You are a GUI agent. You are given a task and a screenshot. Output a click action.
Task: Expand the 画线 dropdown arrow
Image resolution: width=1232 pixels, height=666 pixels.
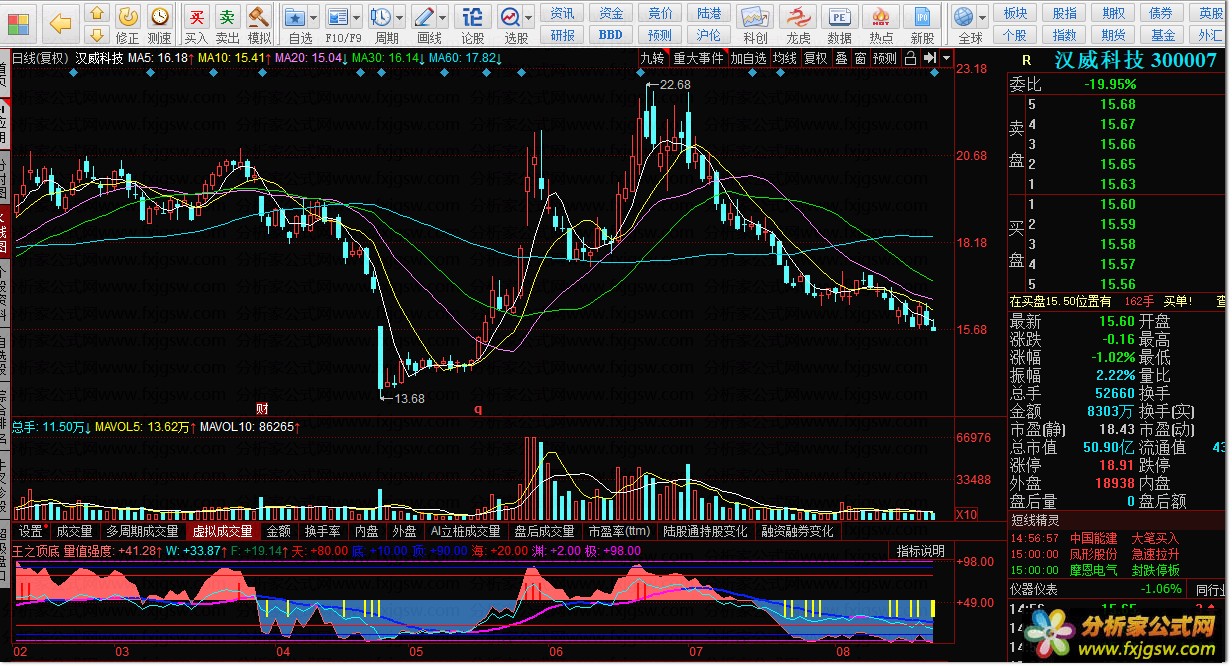coord(443,18)
